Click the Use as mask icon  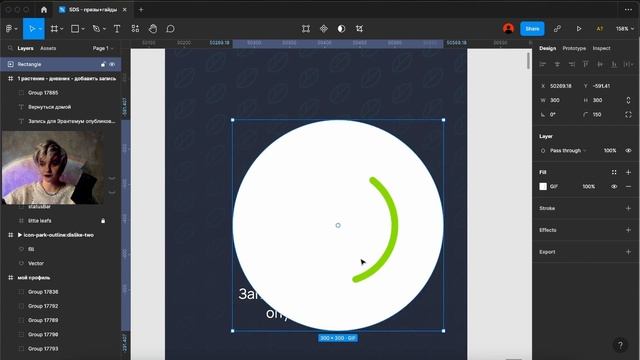coord(341,29)
